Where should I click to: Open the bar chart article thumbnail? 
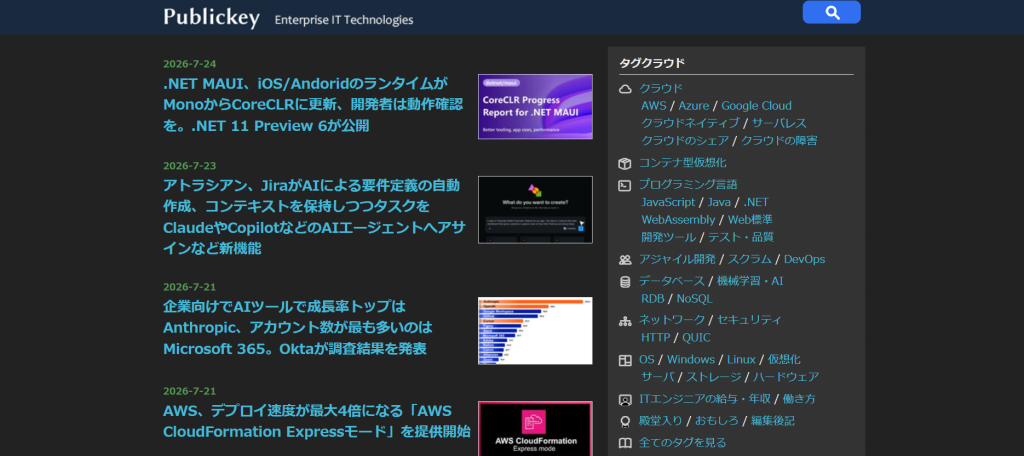[x=535, y=331]
